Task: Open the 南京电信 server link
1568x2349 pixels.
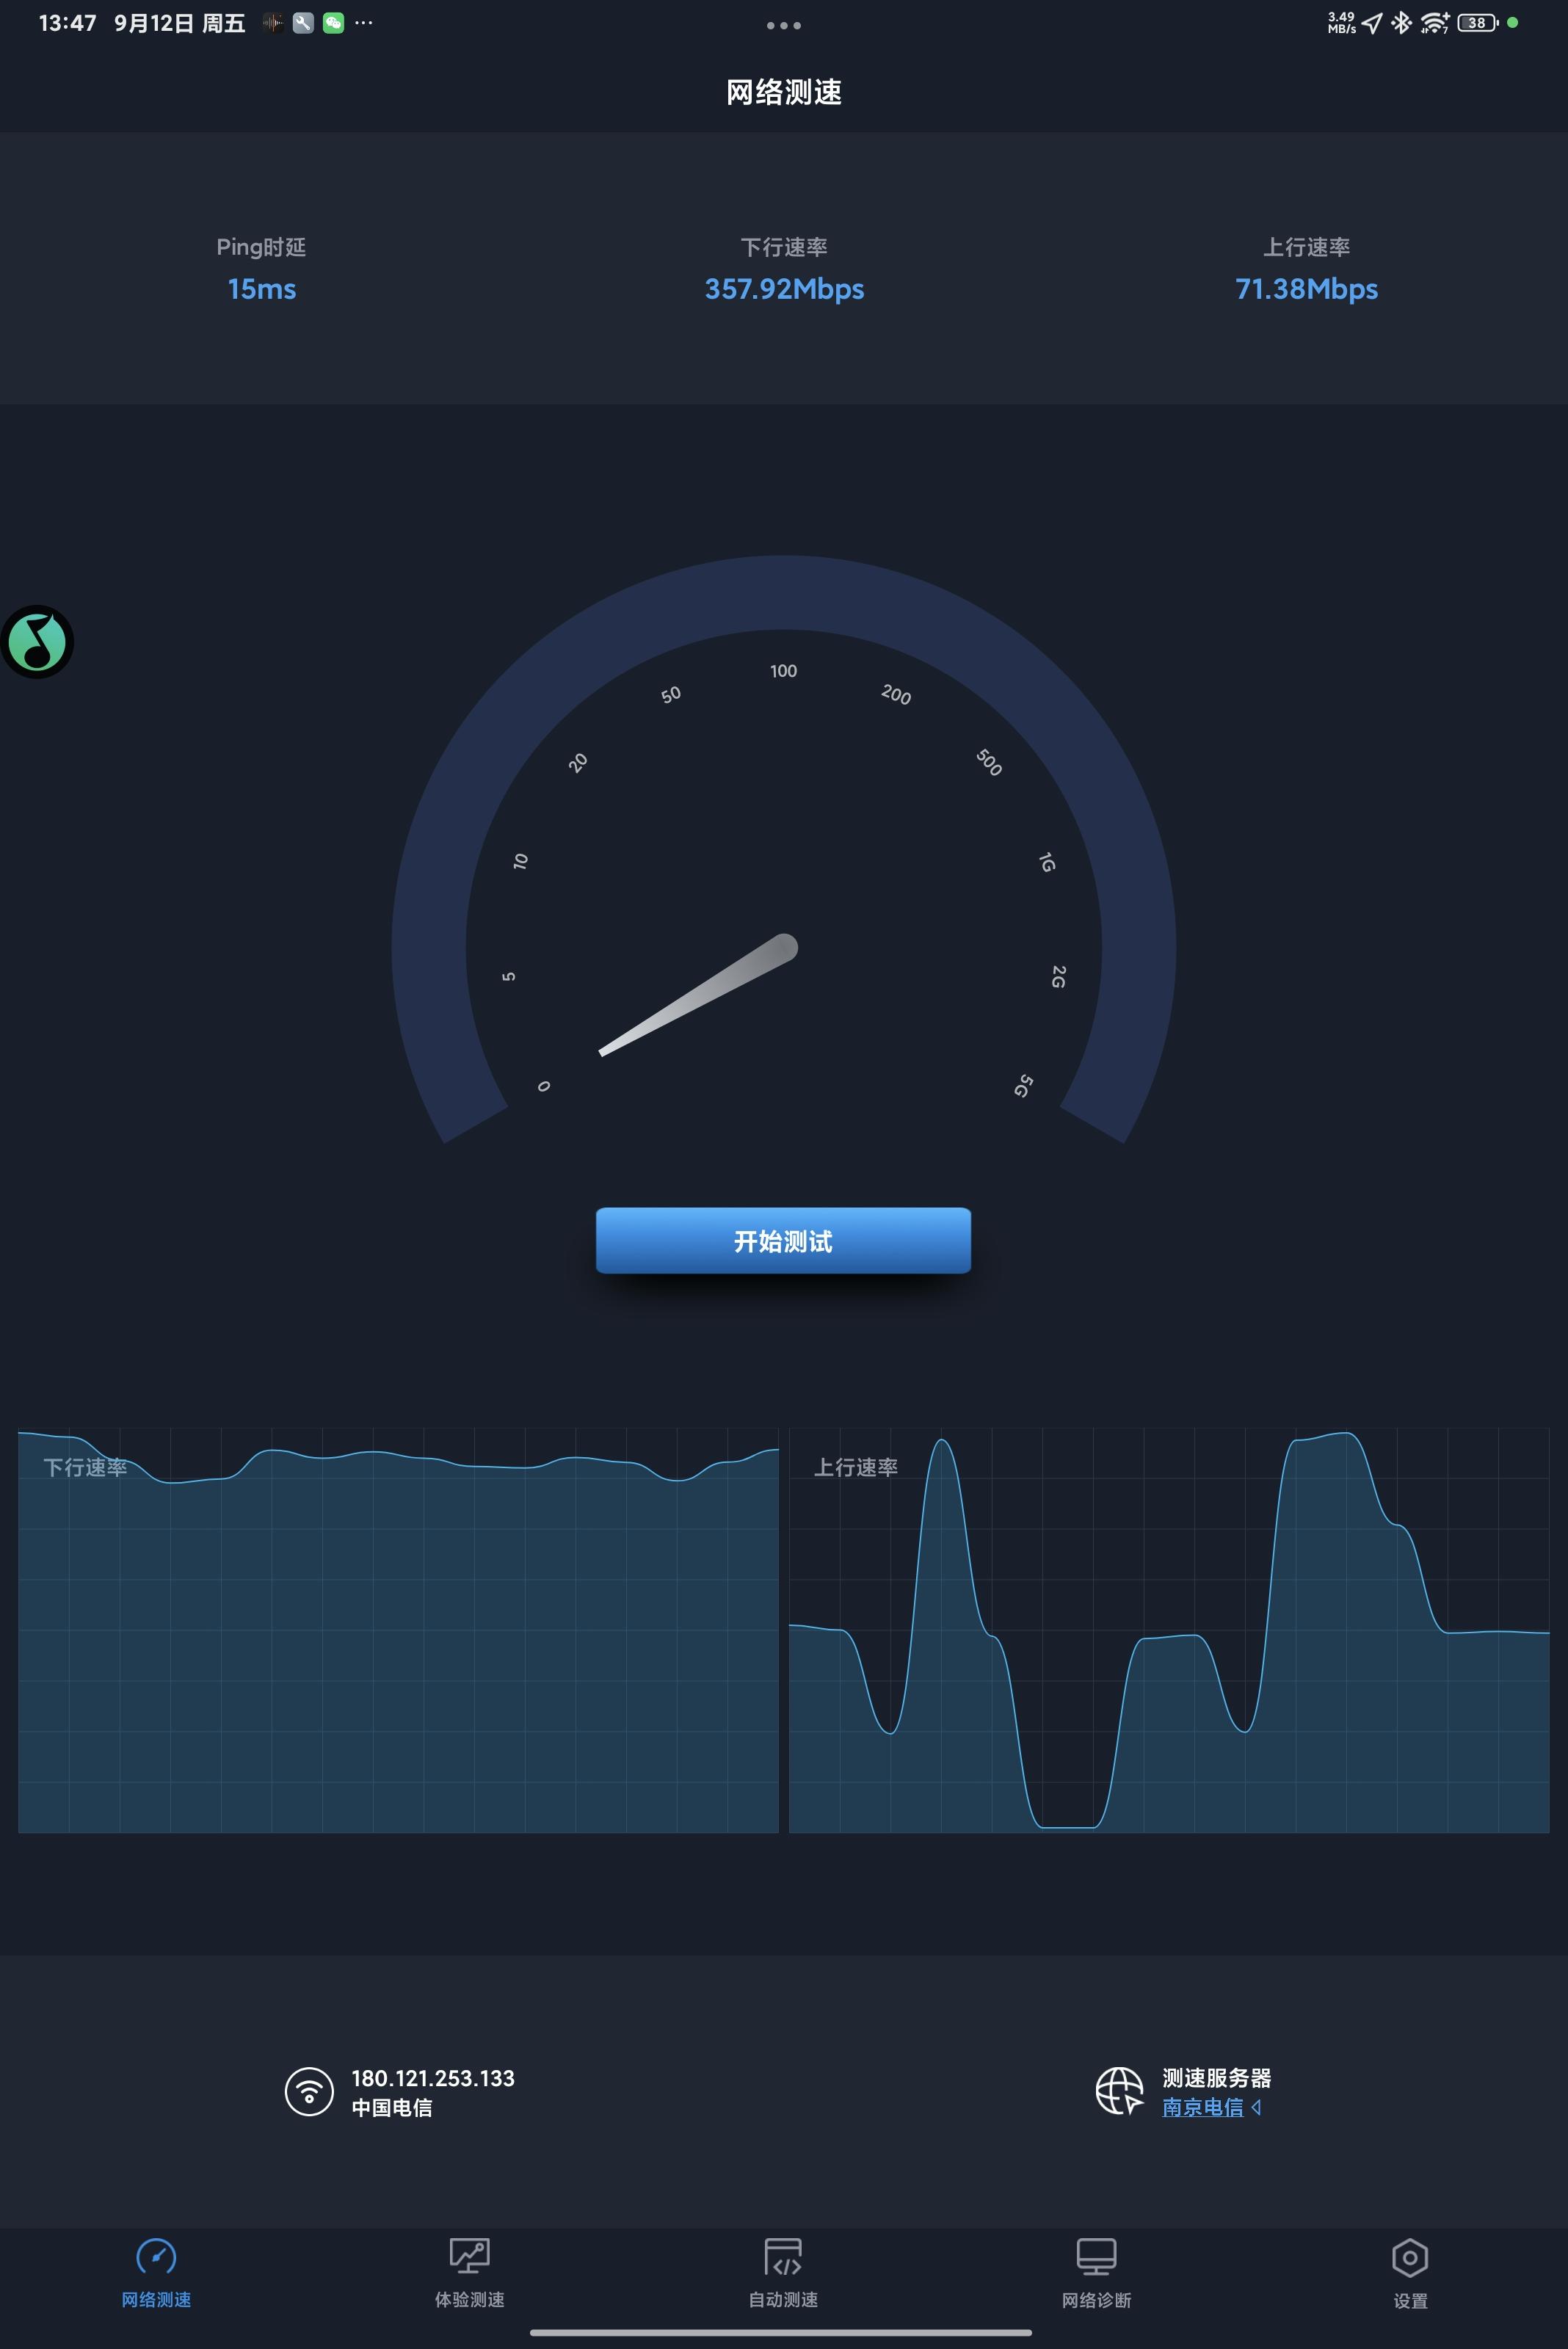Action: tap(1202, 2107)
